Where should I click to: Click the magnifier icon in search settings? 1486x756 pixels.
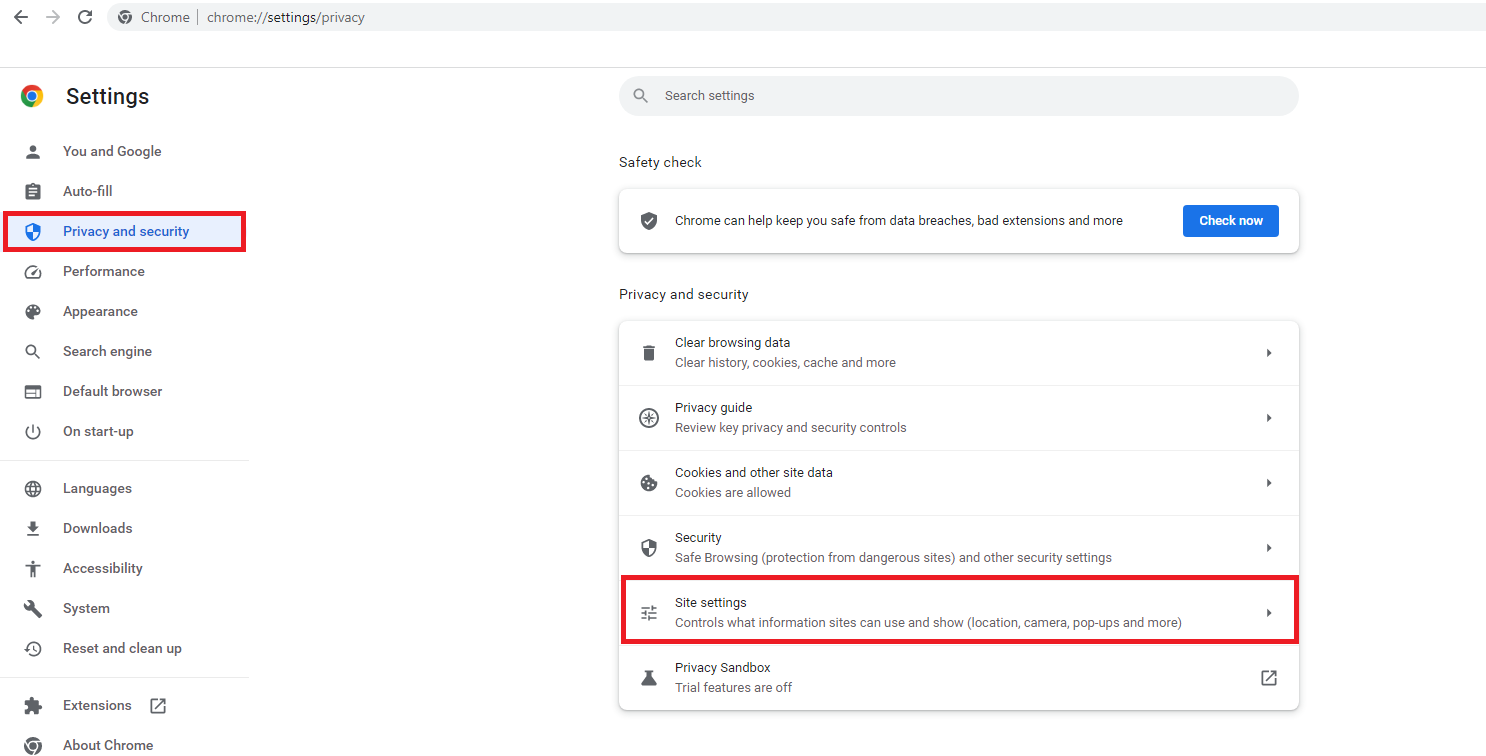(x=641, y=96)
